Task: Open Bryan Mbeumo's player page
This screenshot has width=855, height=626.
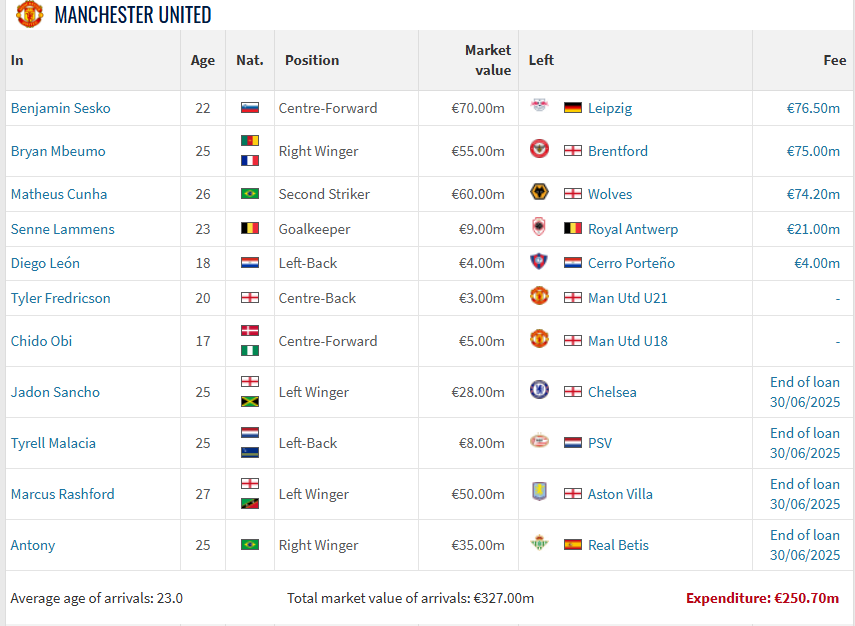Action: pyautogui.click(x=58, y=151)
